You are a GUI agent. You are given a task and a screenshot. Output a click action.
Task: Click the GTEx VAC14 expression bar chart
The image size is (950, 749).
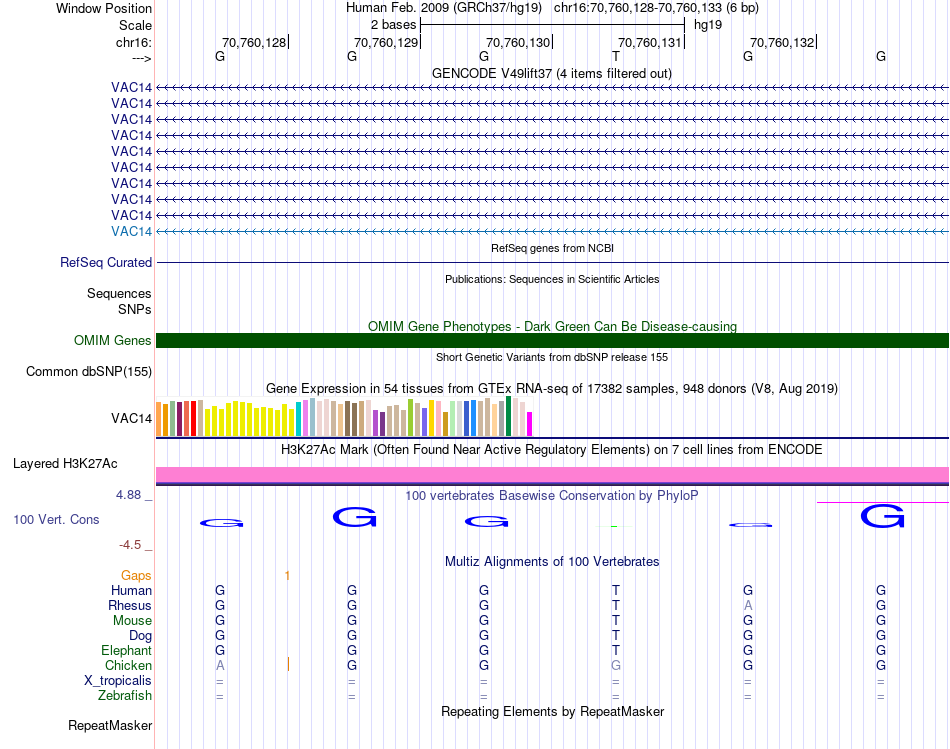point(344,416)
